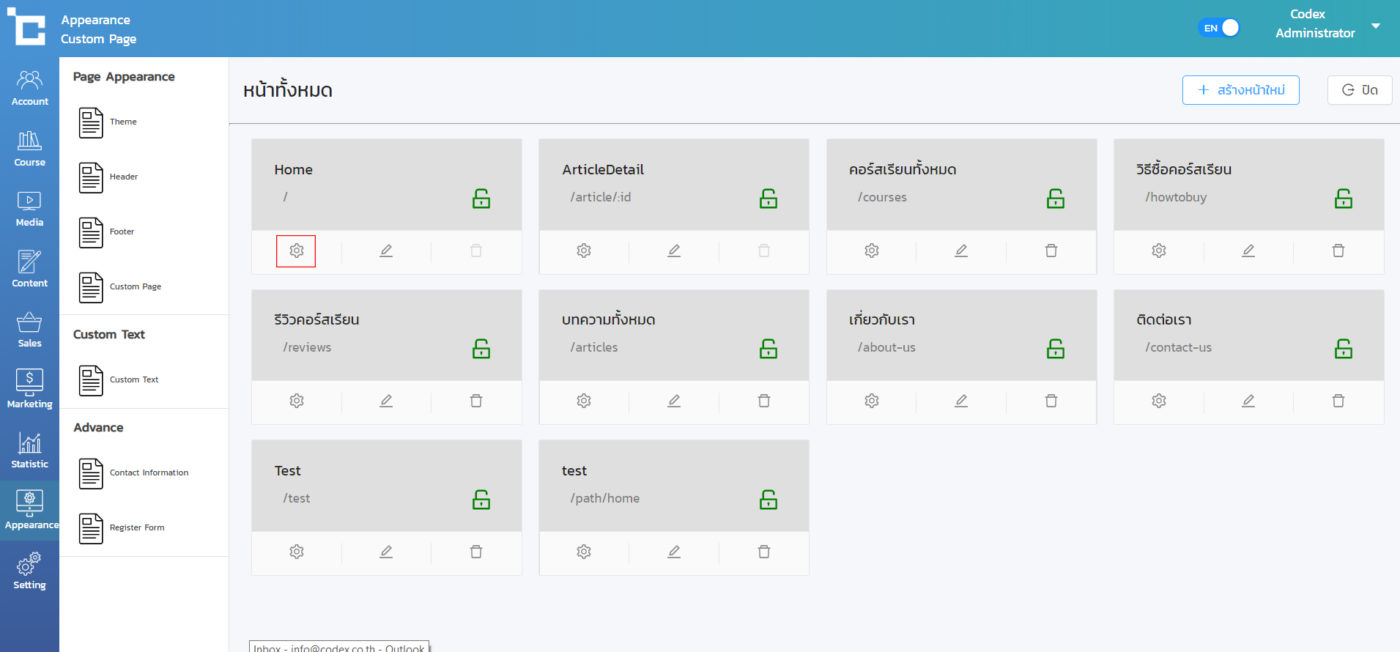Toggle the green lock on /howtobuy page

point(1343,198)
